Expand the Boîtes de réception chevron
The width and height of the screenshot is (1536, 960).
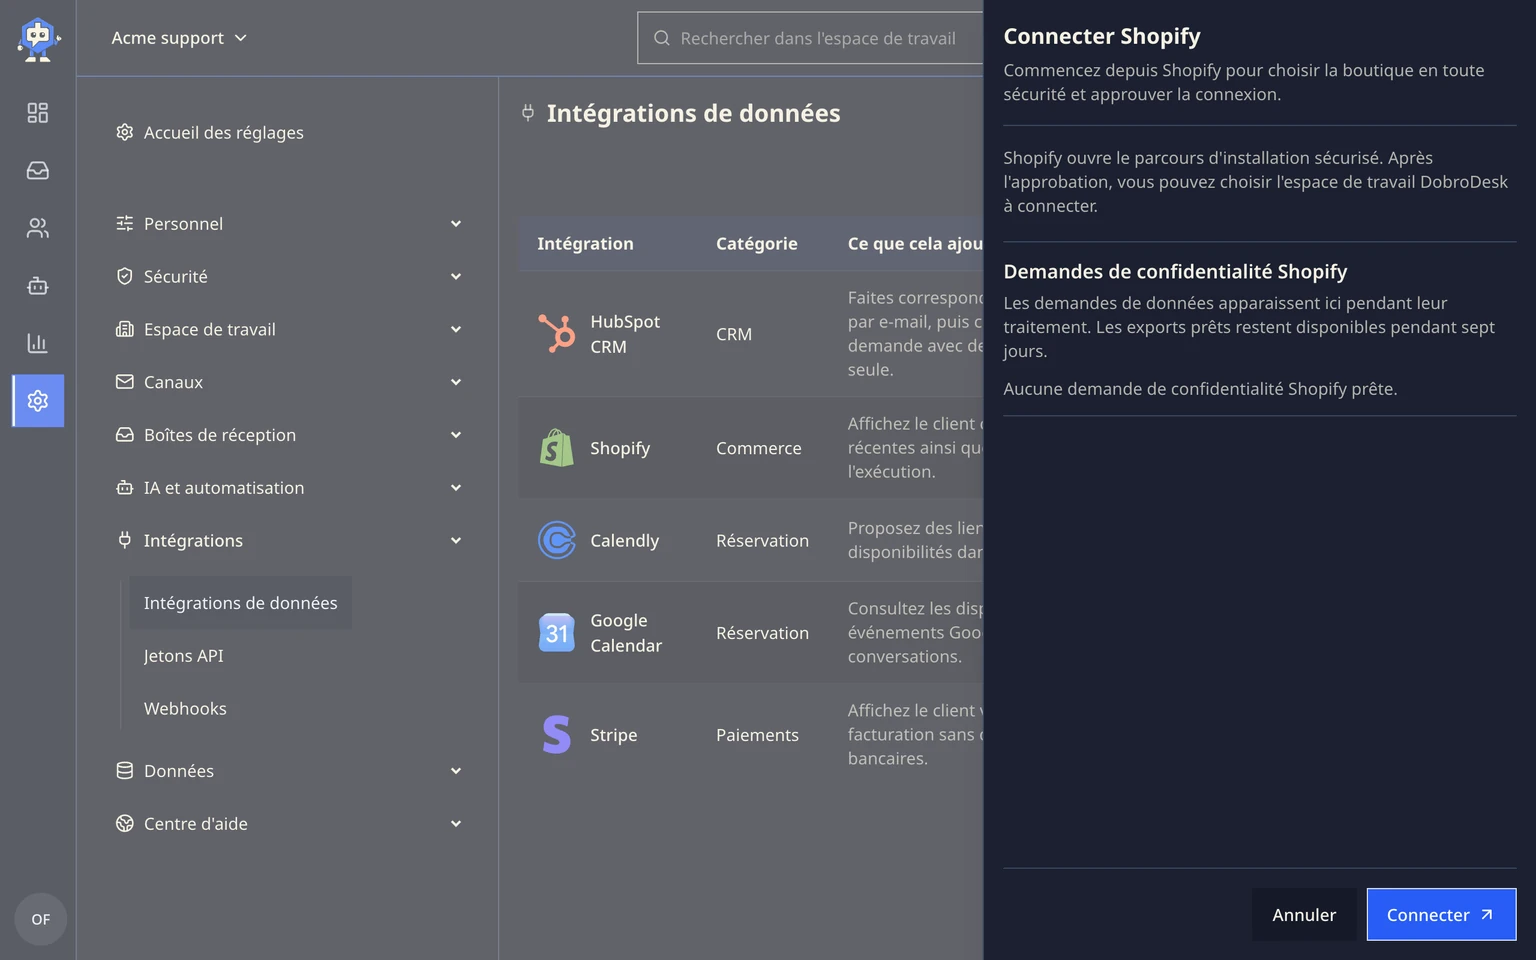456,435
